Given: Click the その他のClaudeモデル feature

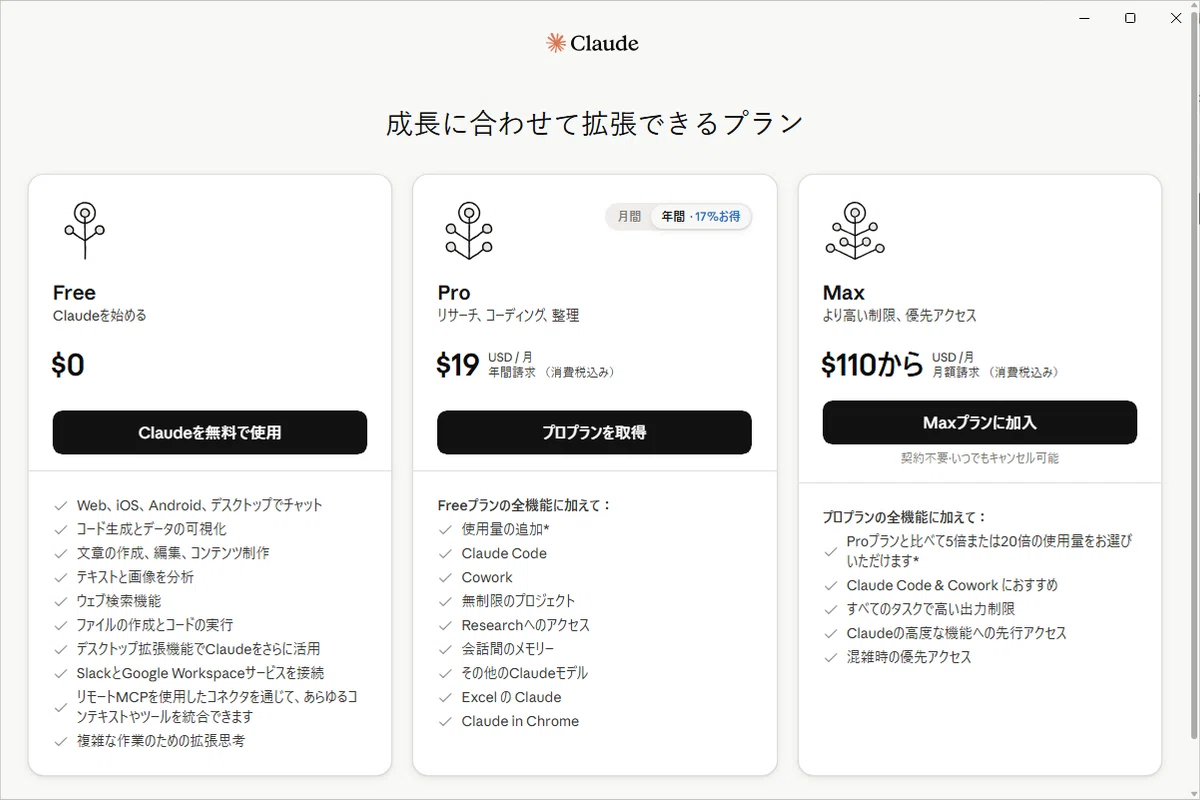Looking at the screenshot, I should (525, 673).
